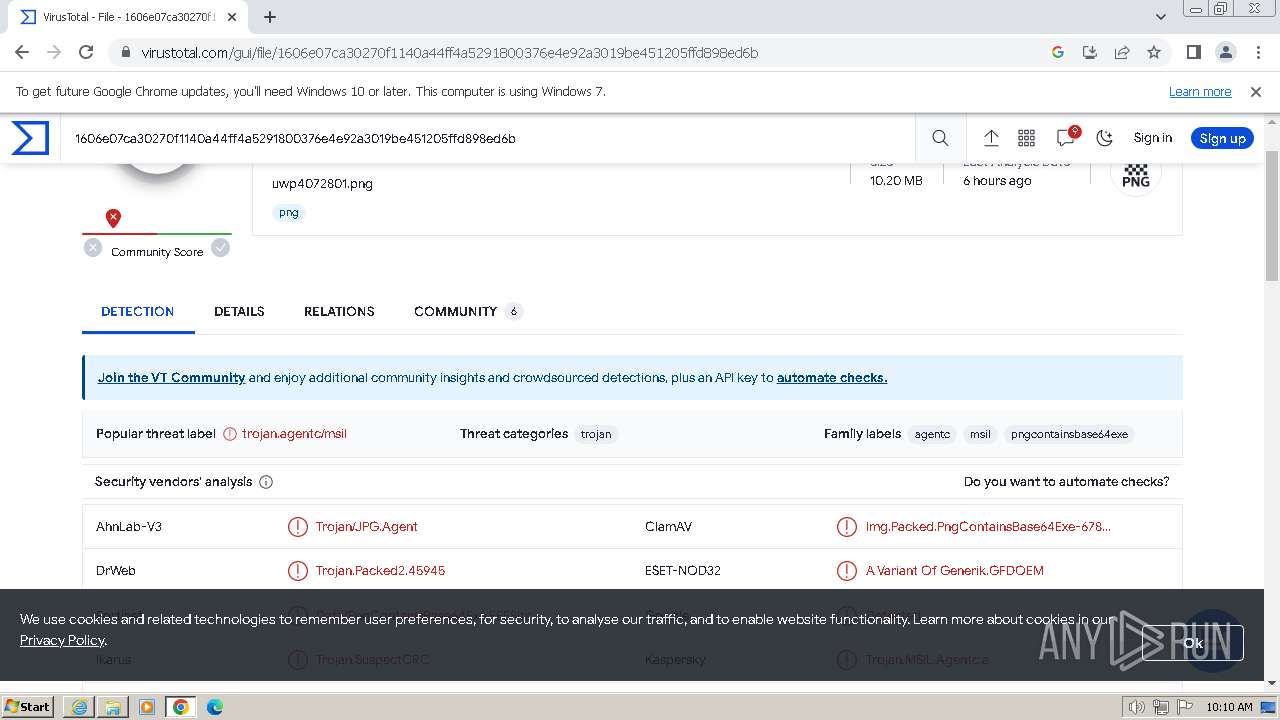Click the vertical page scrollbar thumb

[x=1272, y=215]
